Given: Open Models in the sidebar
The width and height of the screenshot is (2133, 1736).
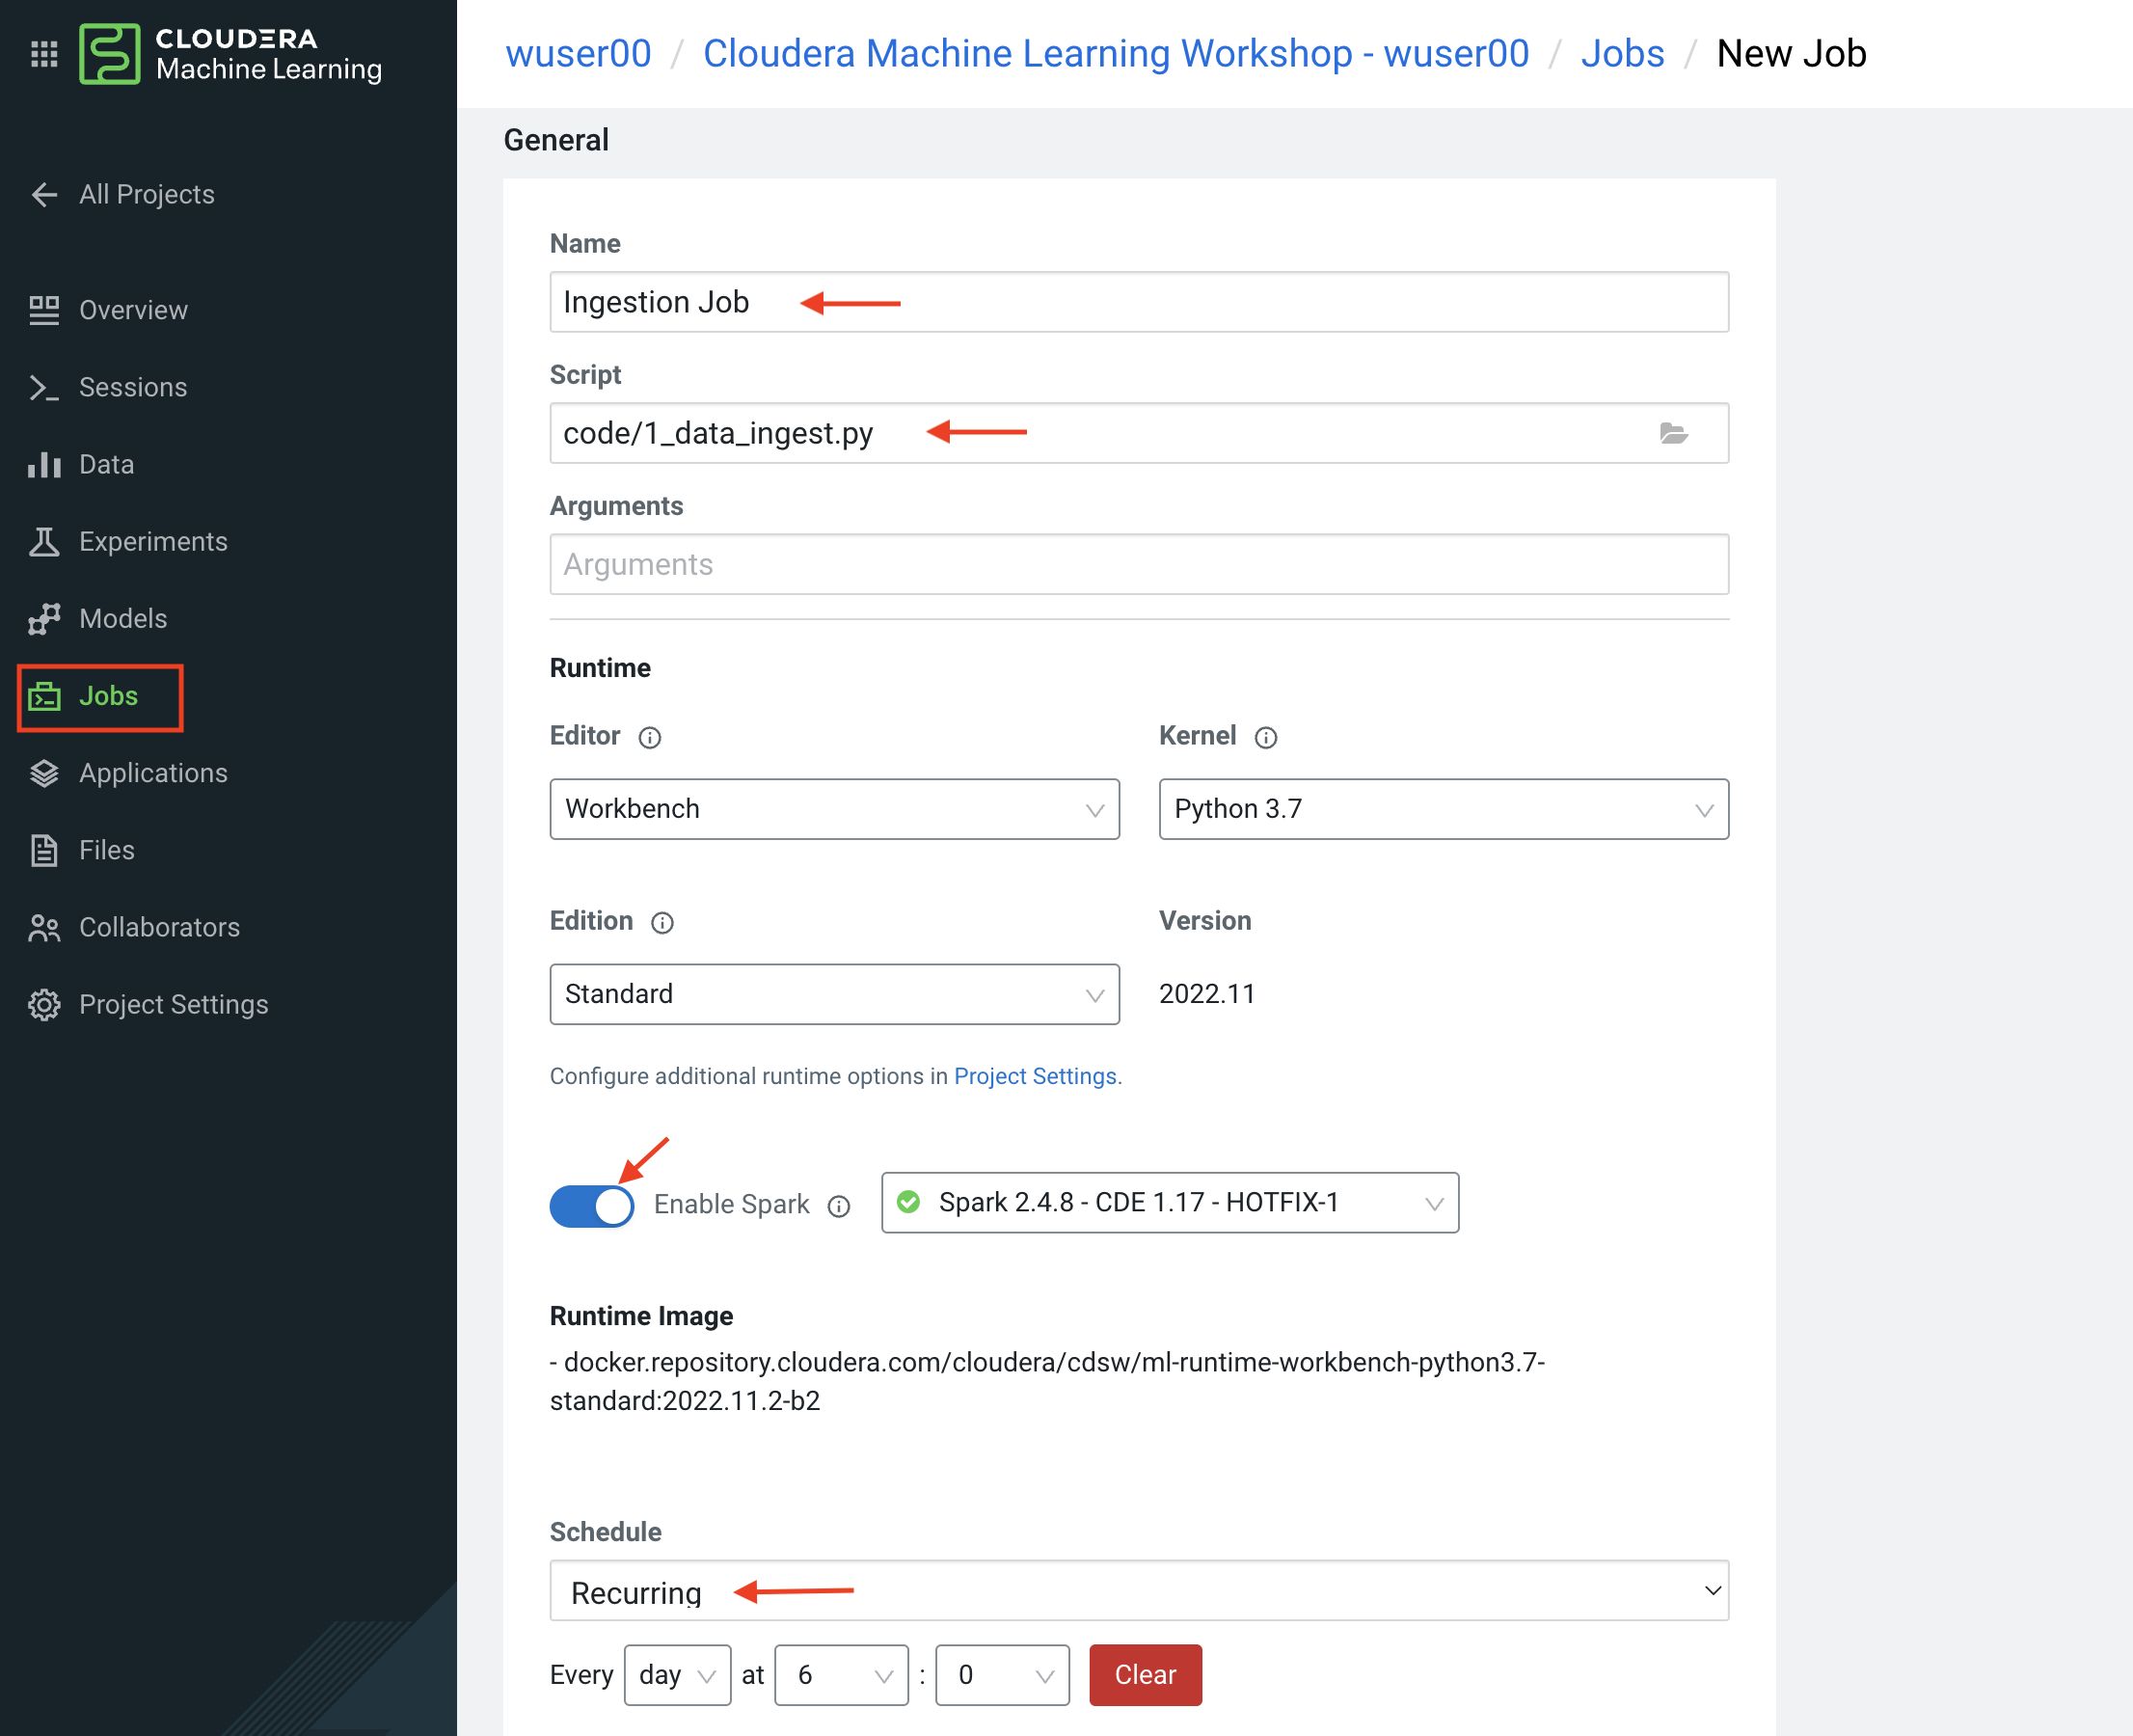Looking at the screenshot, I should click(122, 618).
